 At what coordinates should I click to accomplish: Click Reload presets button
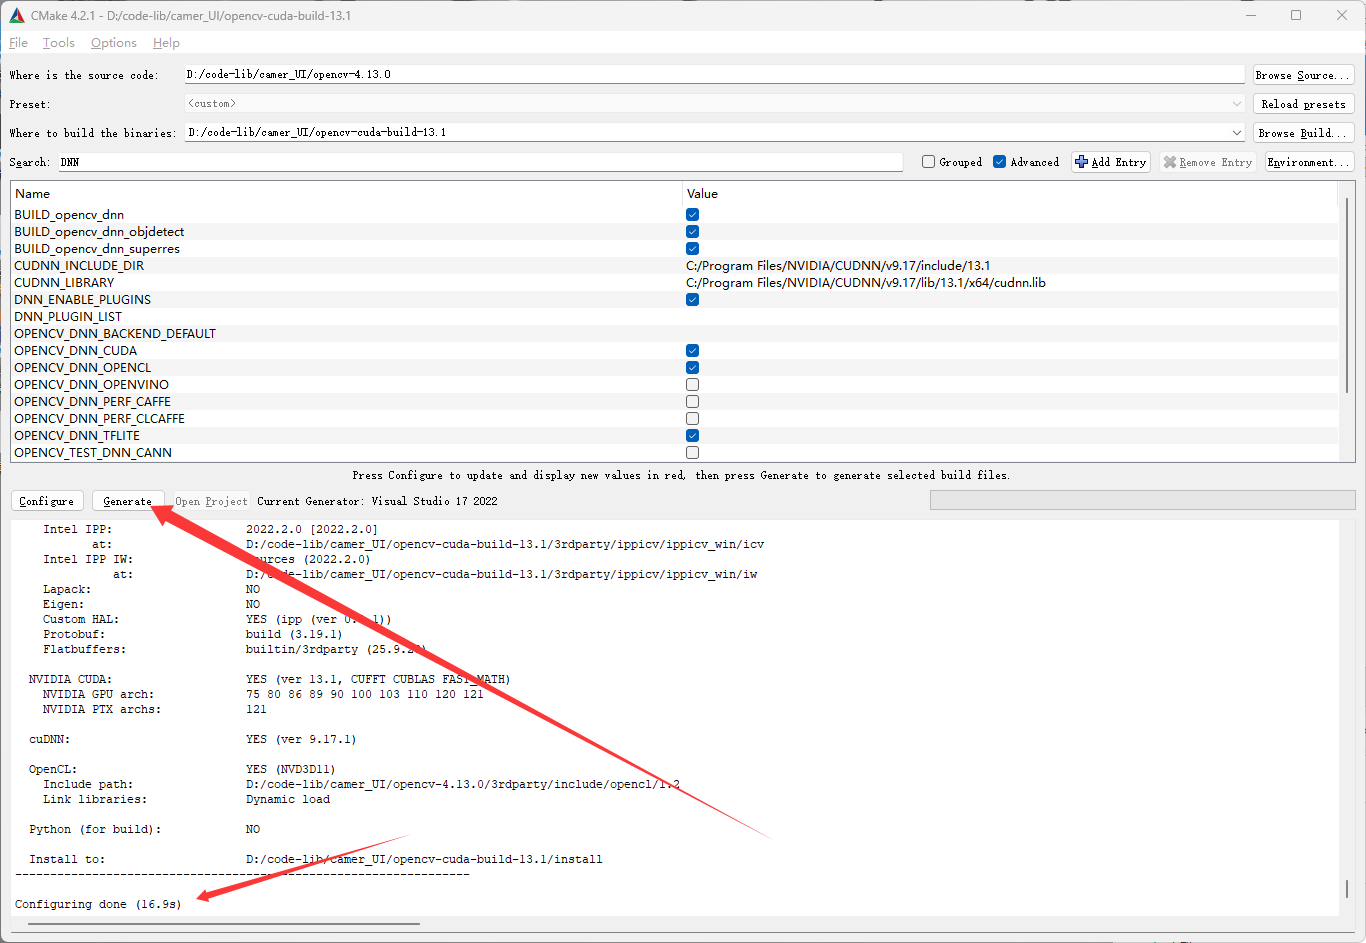1304,104
